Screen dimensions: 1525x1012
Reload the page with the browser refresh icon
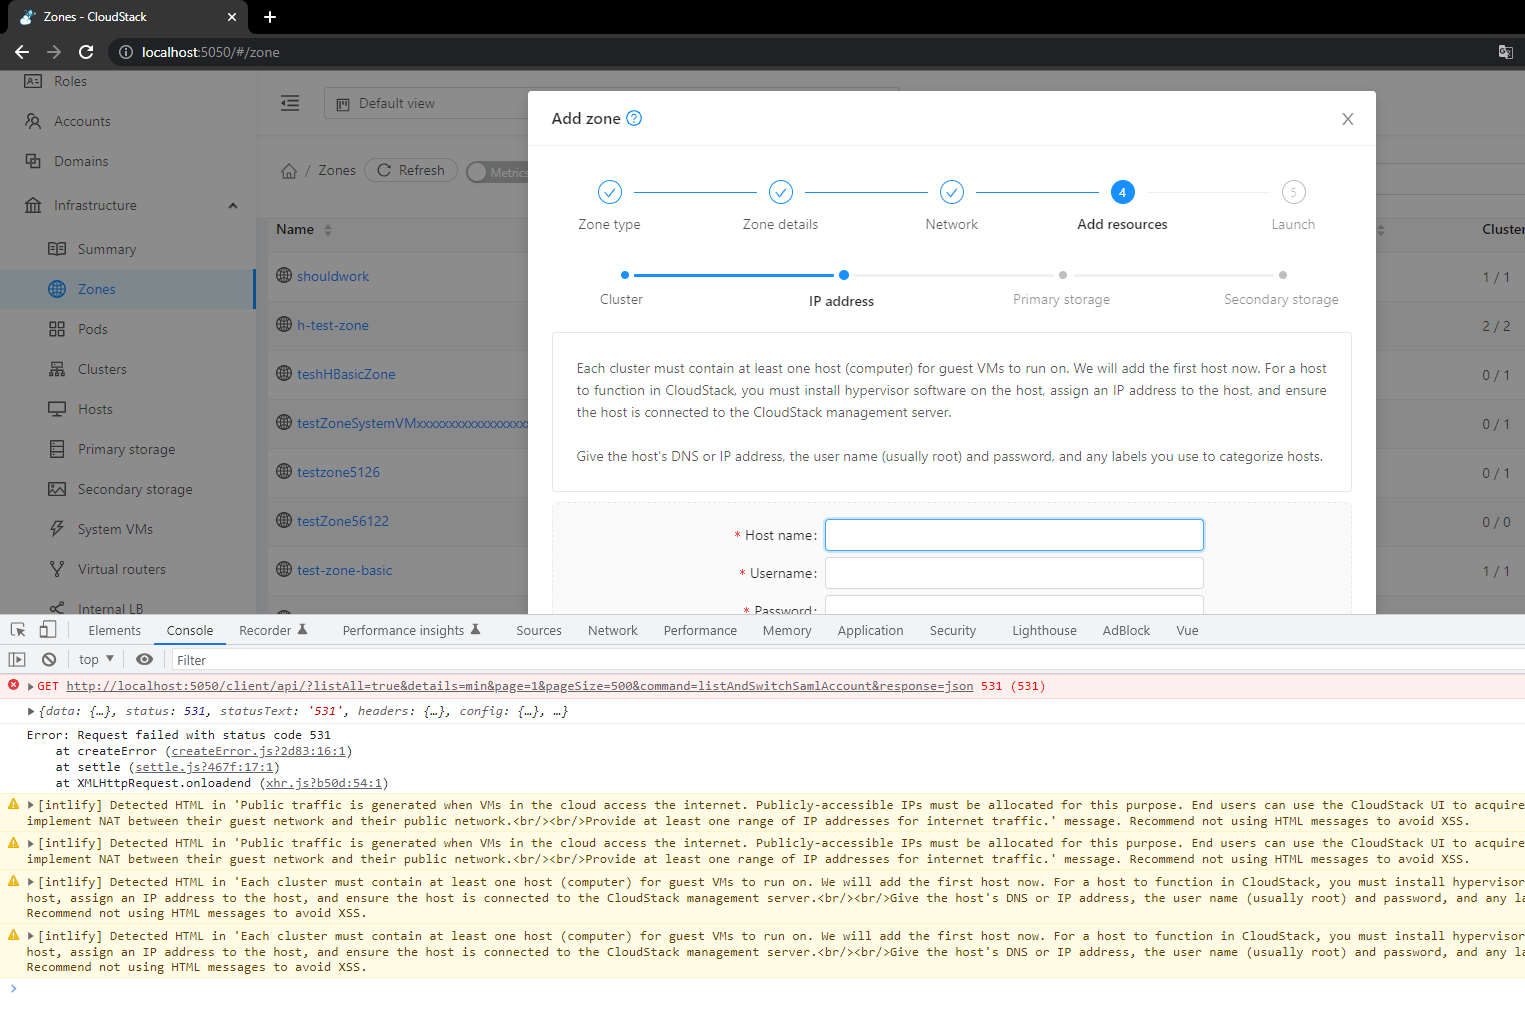click(86, 52)
